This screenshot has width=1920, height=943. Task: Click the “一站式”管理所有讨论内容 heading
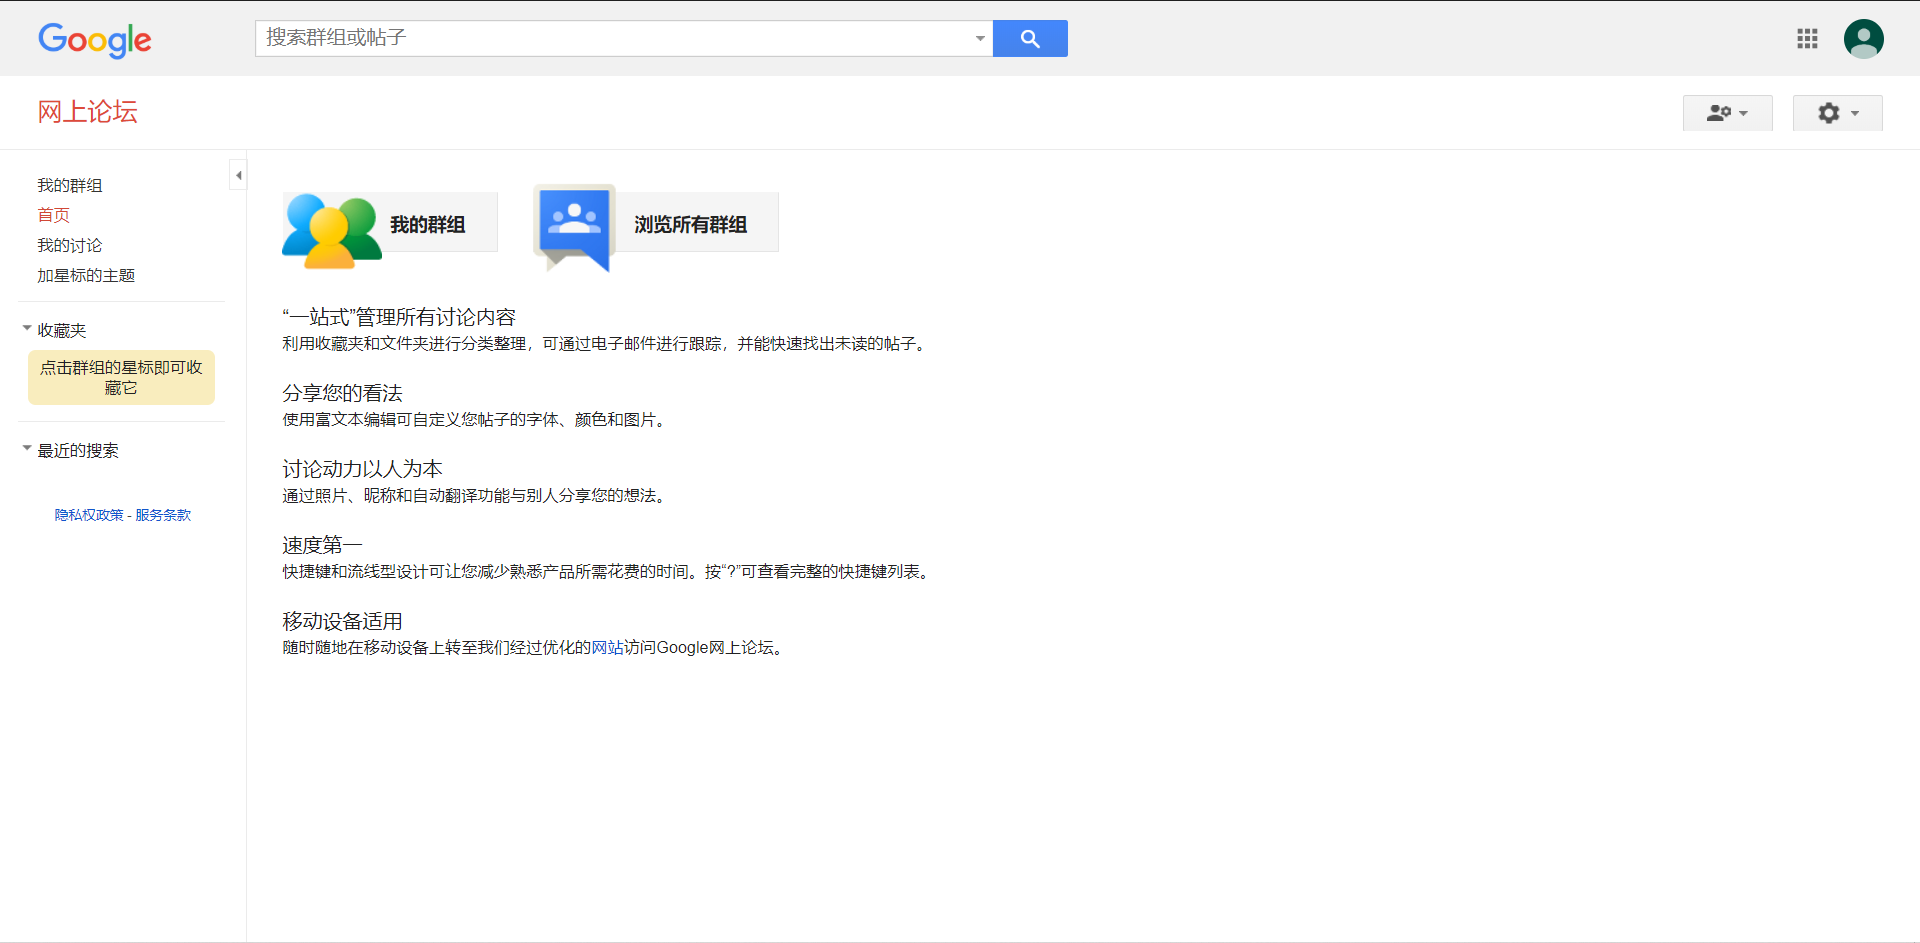(x=399, y=317)
